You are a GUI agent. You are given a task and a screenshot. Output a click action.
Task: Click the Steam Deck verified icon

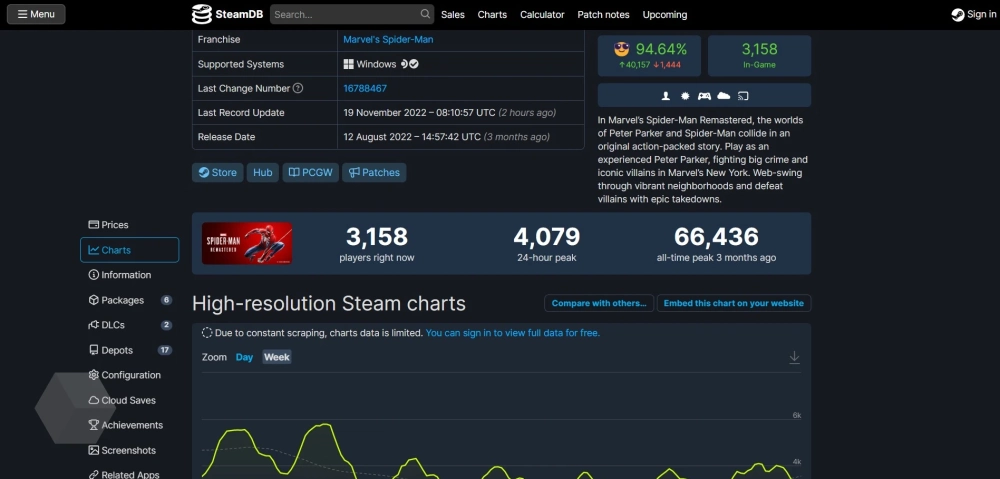click(409, 64)
